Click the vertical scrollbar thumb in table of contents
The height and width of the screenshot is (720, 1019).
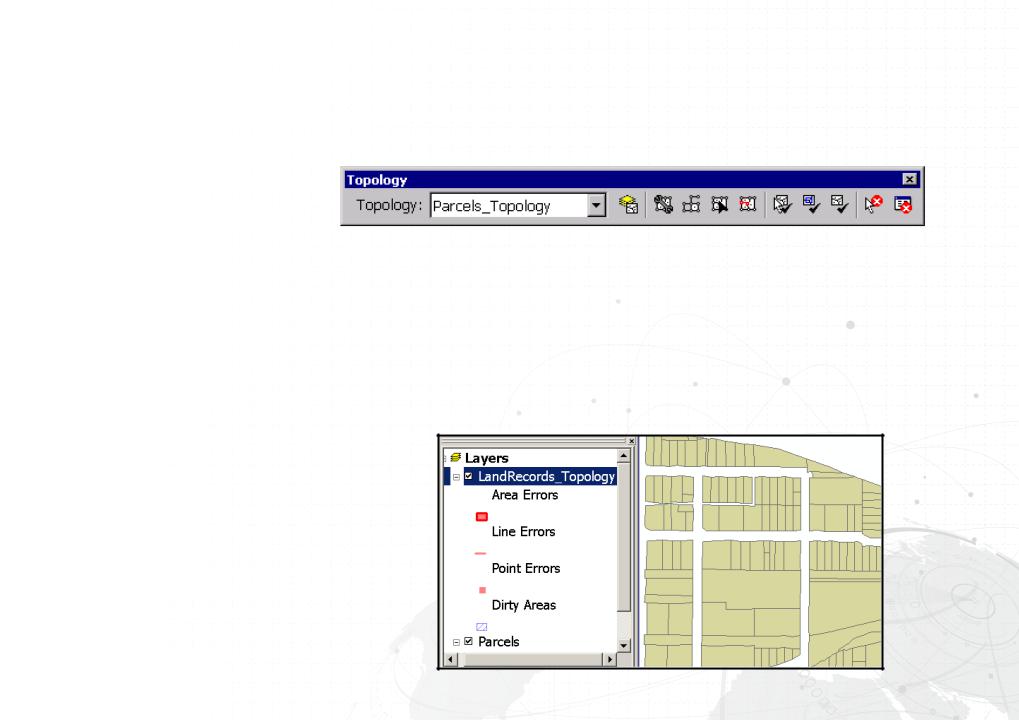[x=624, y=537]
